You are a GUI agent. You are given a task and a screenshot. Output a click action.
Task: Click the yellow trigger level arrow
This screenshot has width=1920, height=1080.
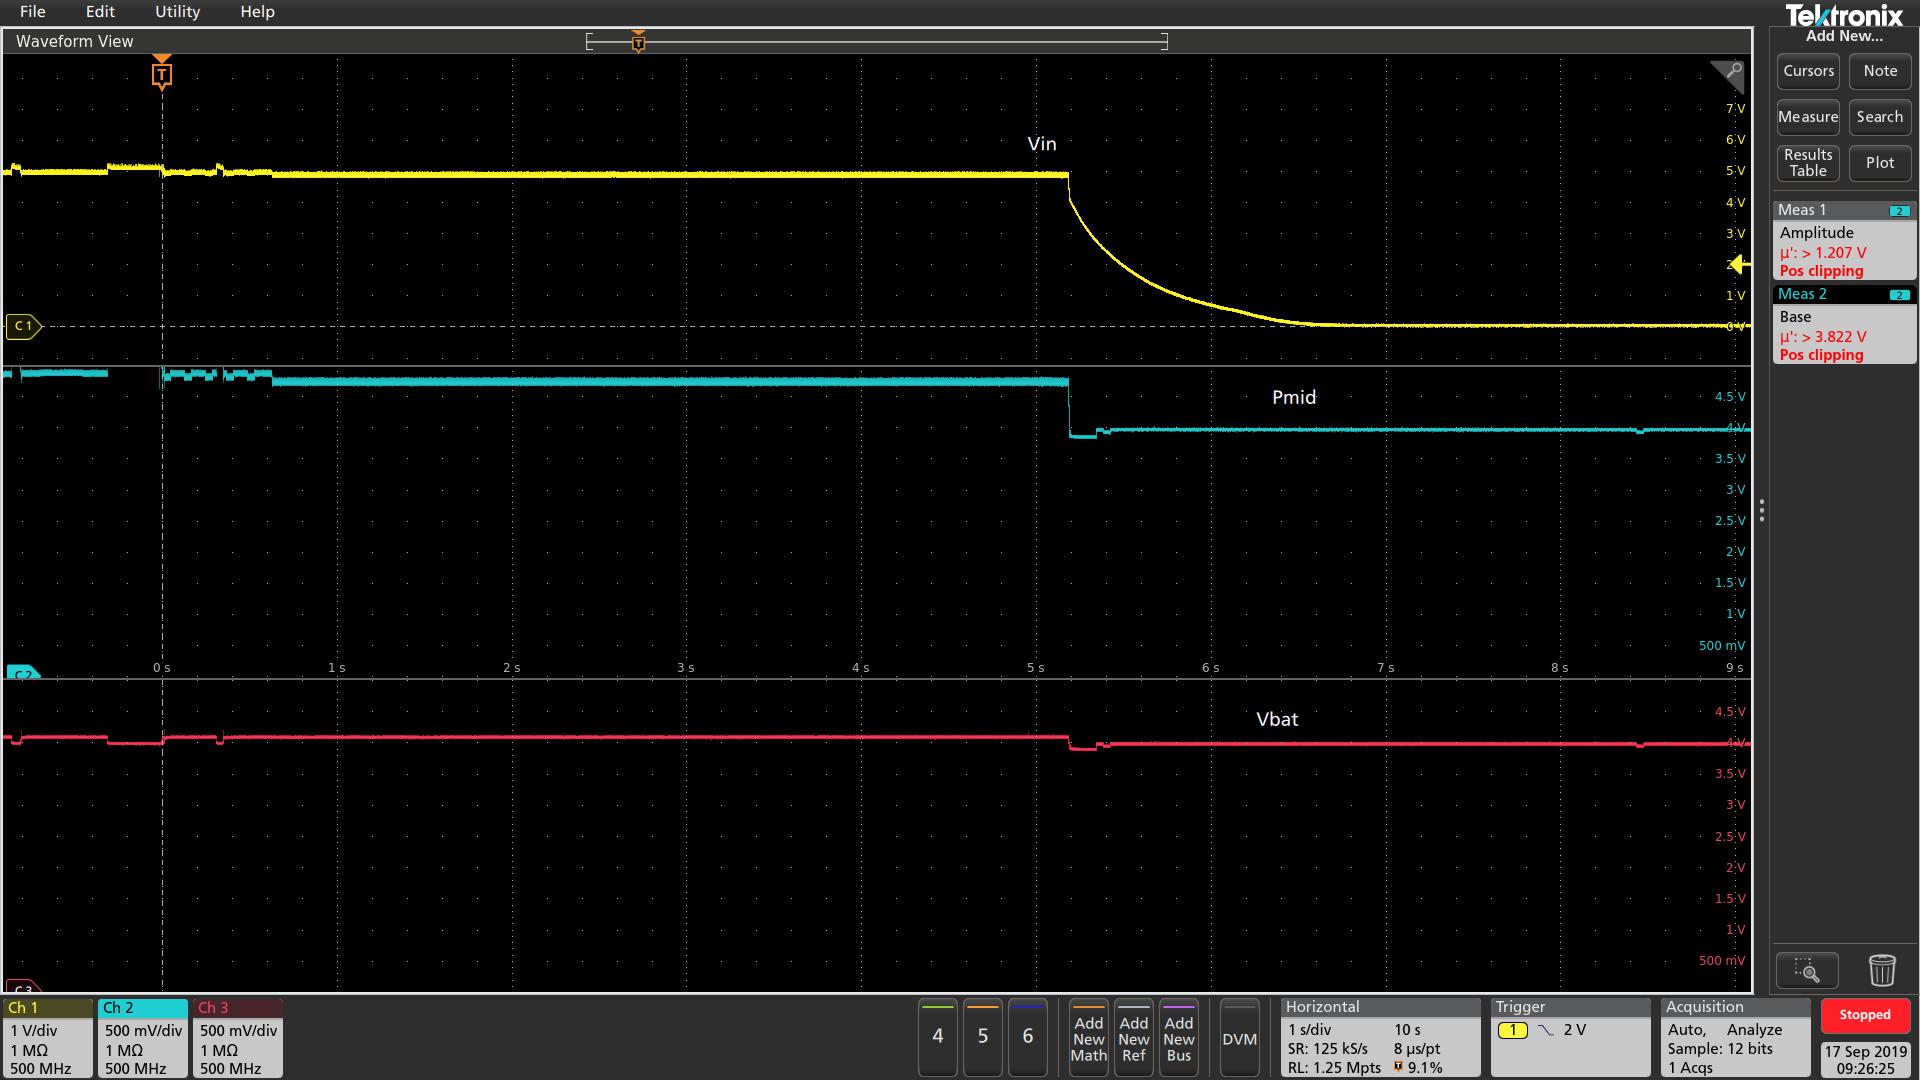tap(1739, 264)
